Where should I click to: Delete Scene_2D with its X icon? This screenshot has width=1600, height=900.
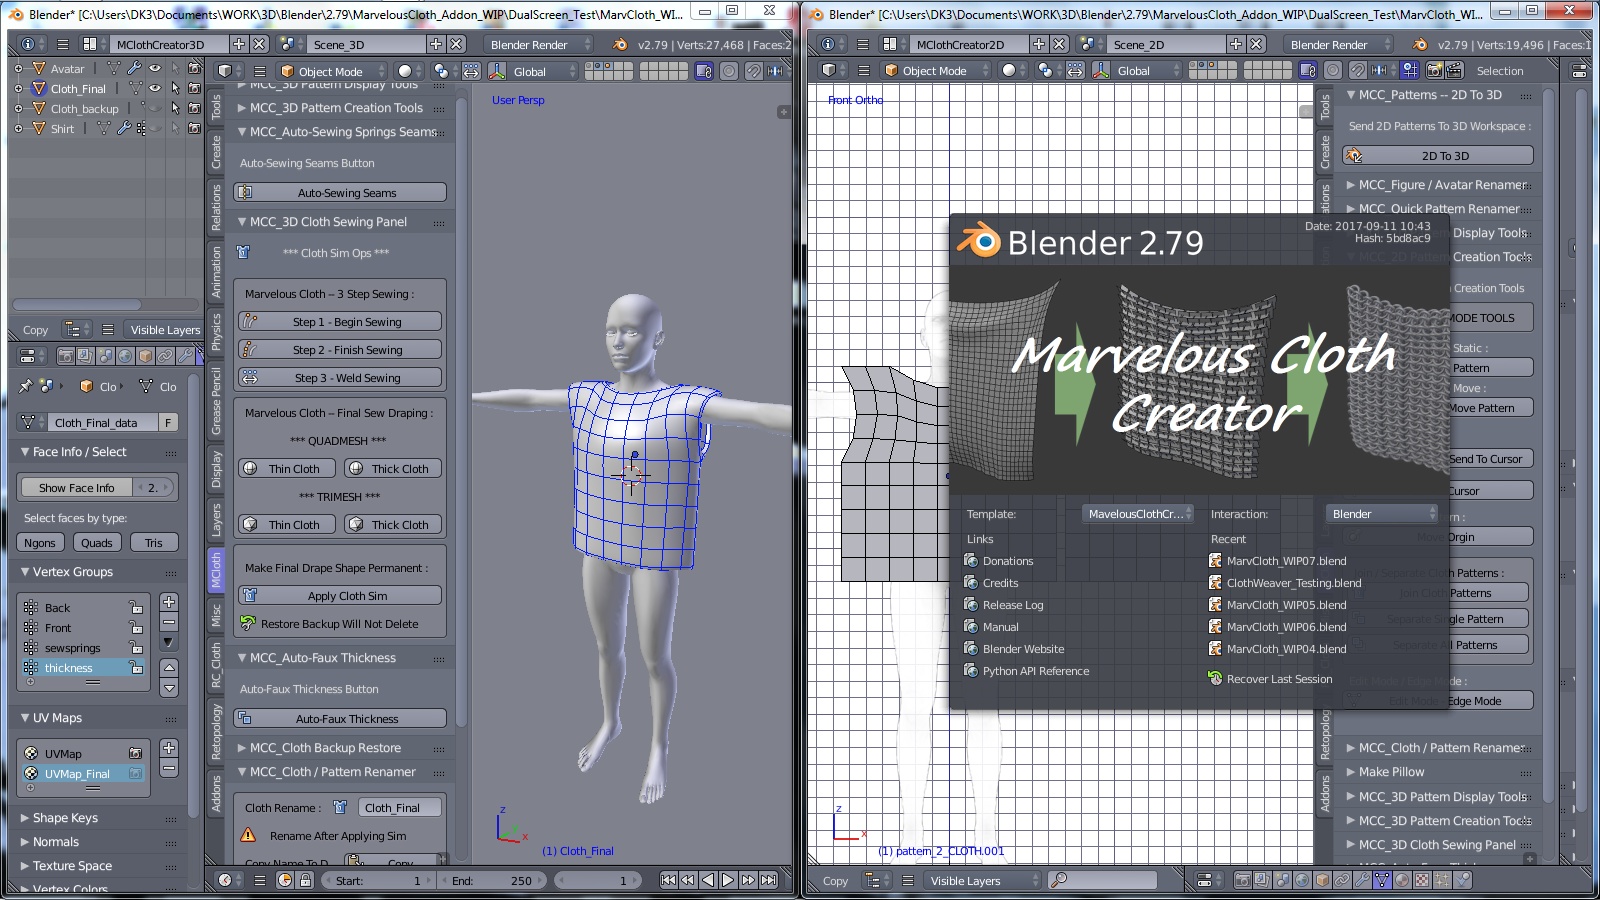click(1257, 44)
